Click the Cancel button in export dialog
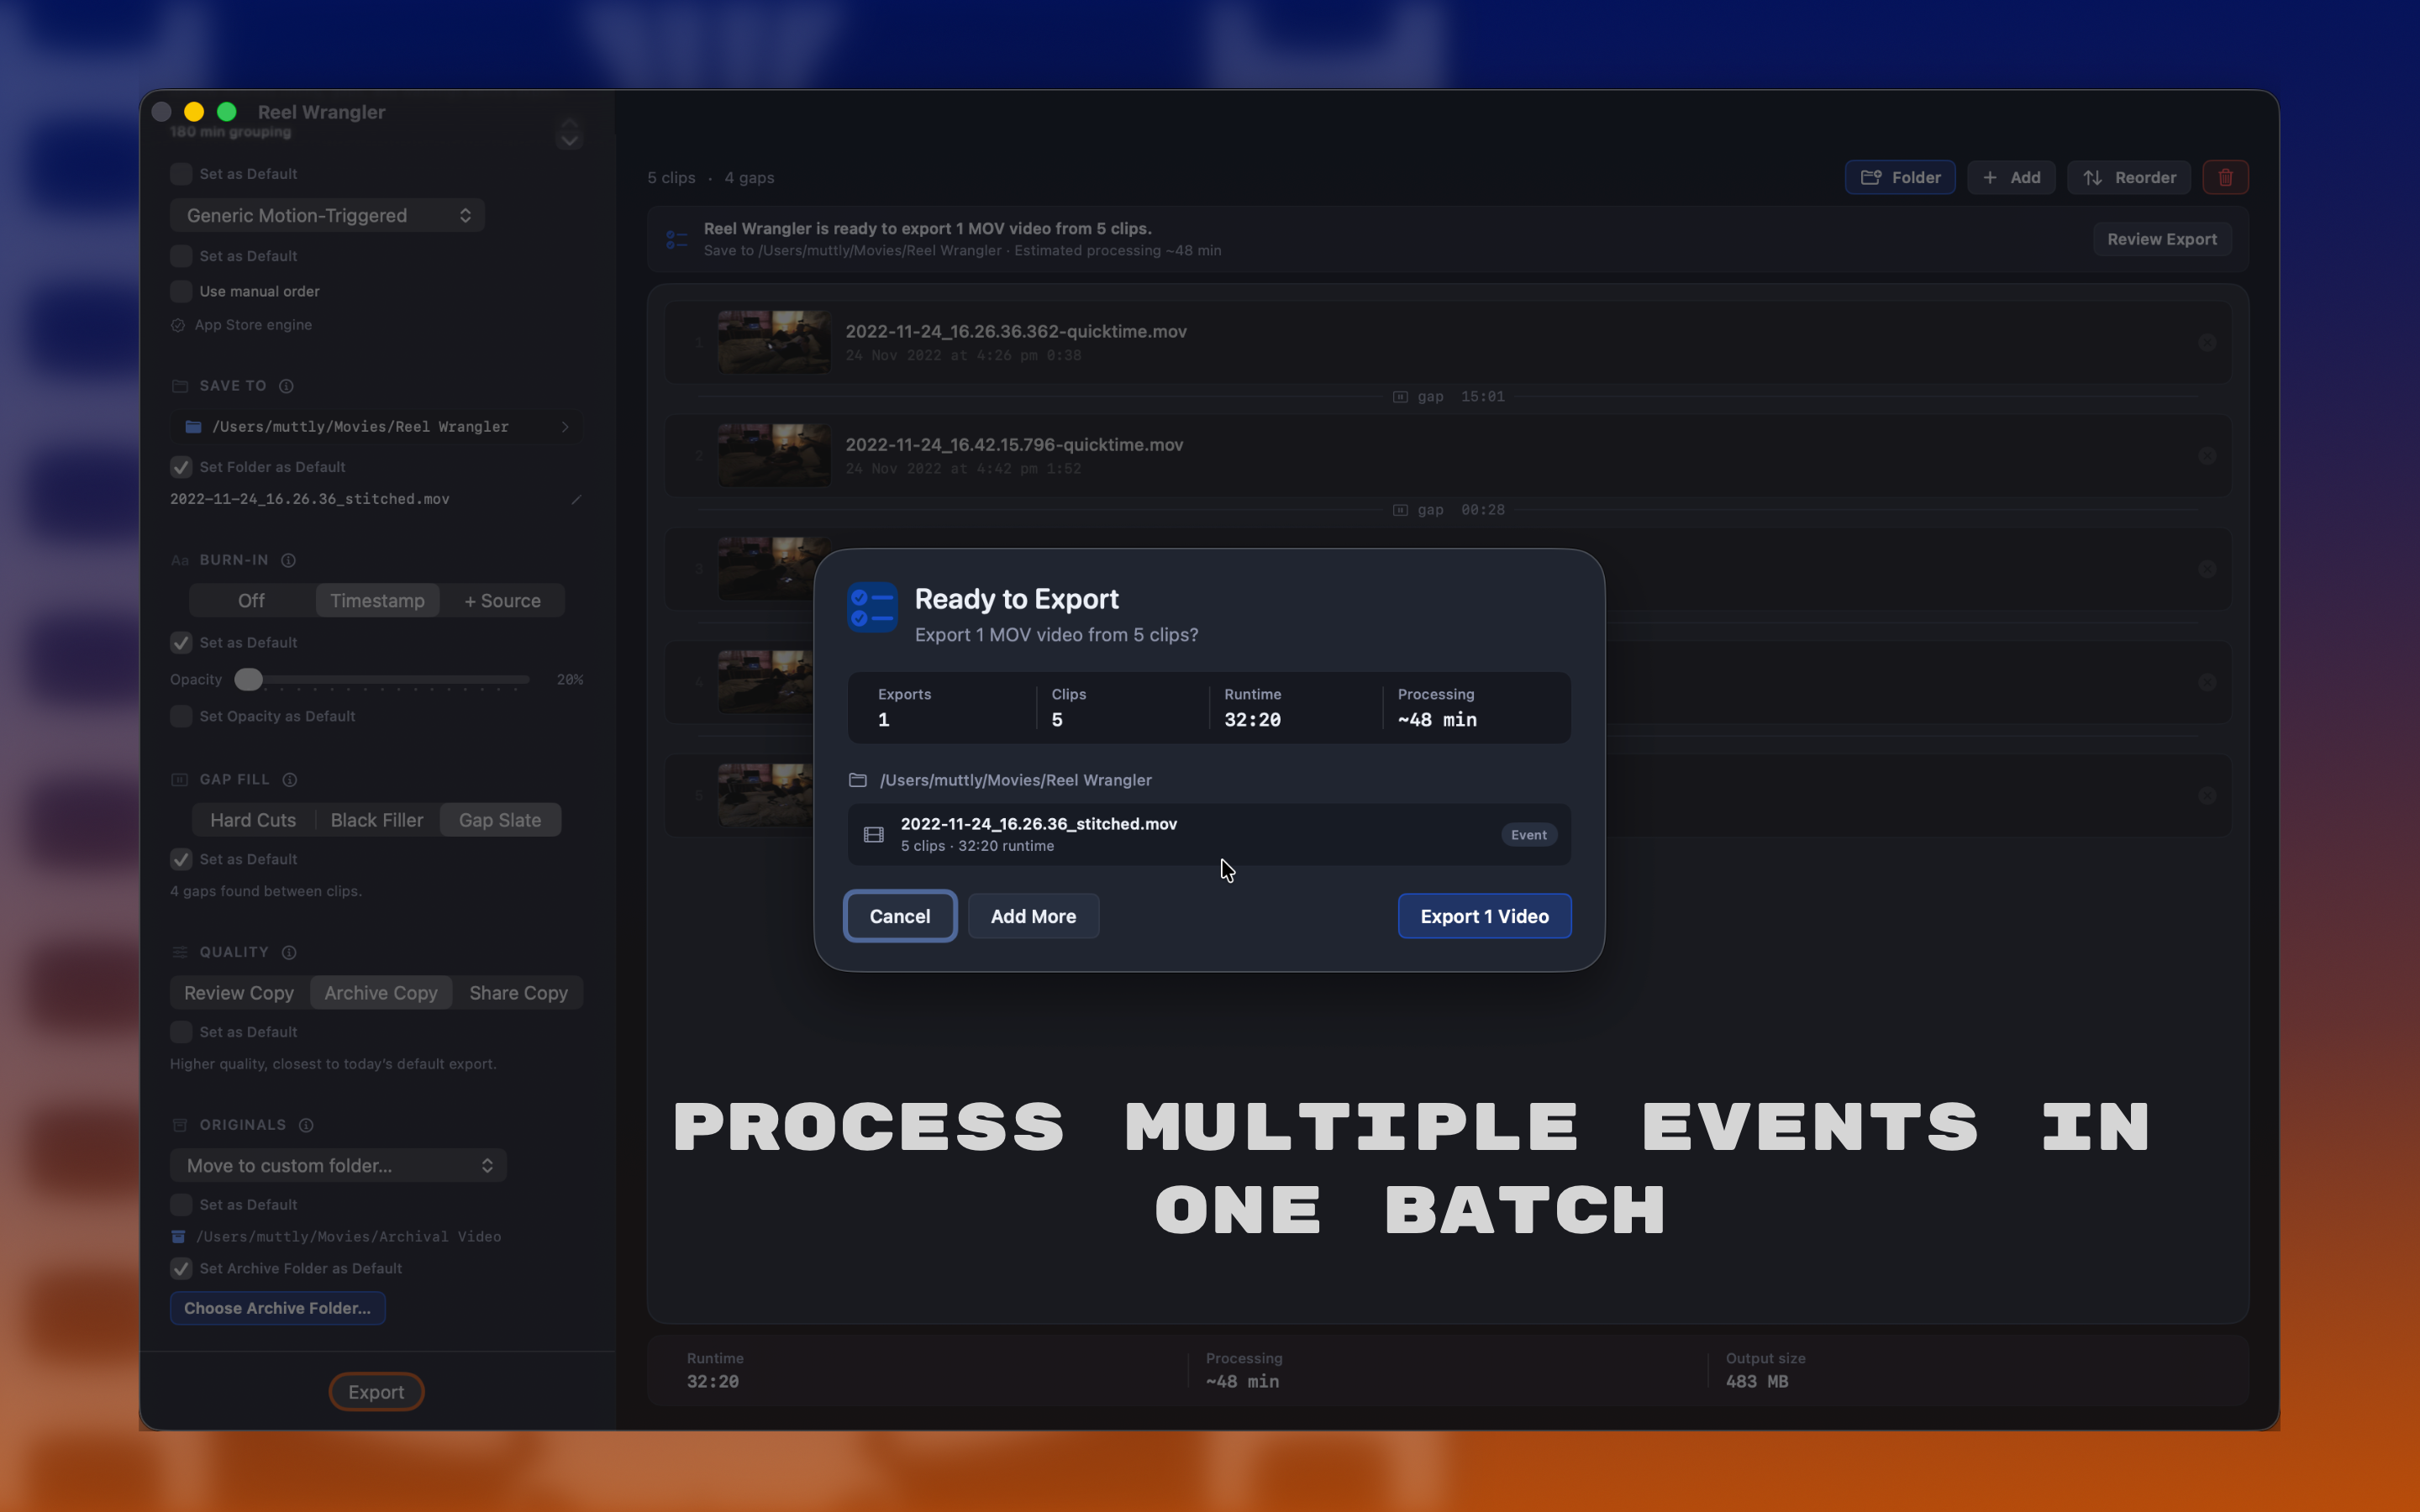 [900, 916]
